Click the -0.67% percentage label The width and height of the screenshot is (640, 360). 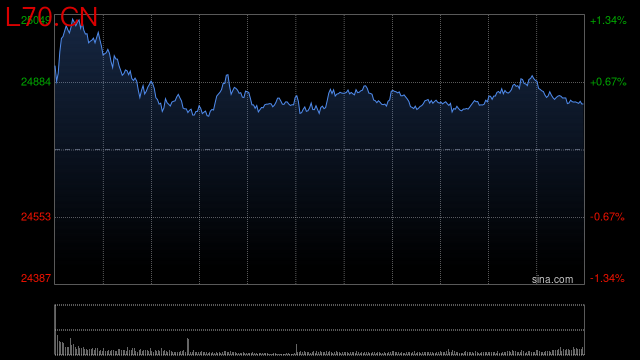(607, 217)
